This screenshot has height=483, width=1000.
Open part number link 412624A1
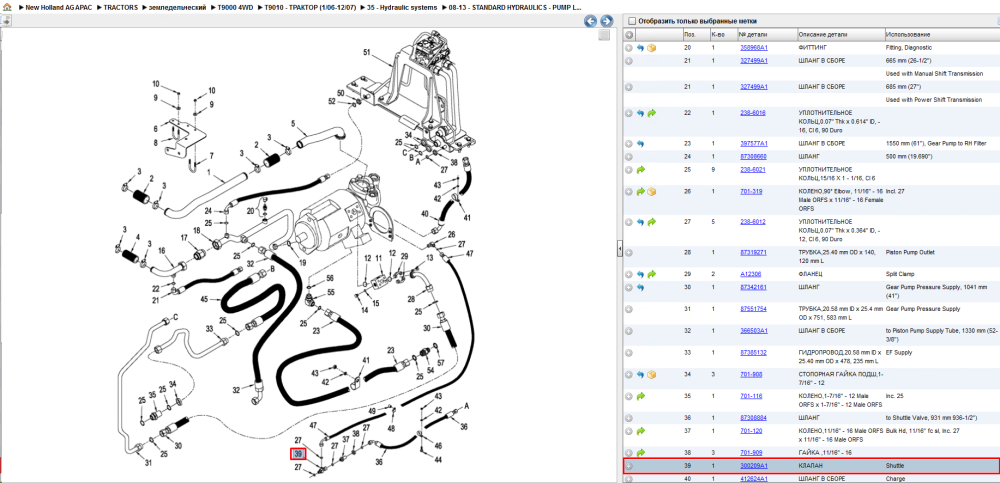(753, 479)
